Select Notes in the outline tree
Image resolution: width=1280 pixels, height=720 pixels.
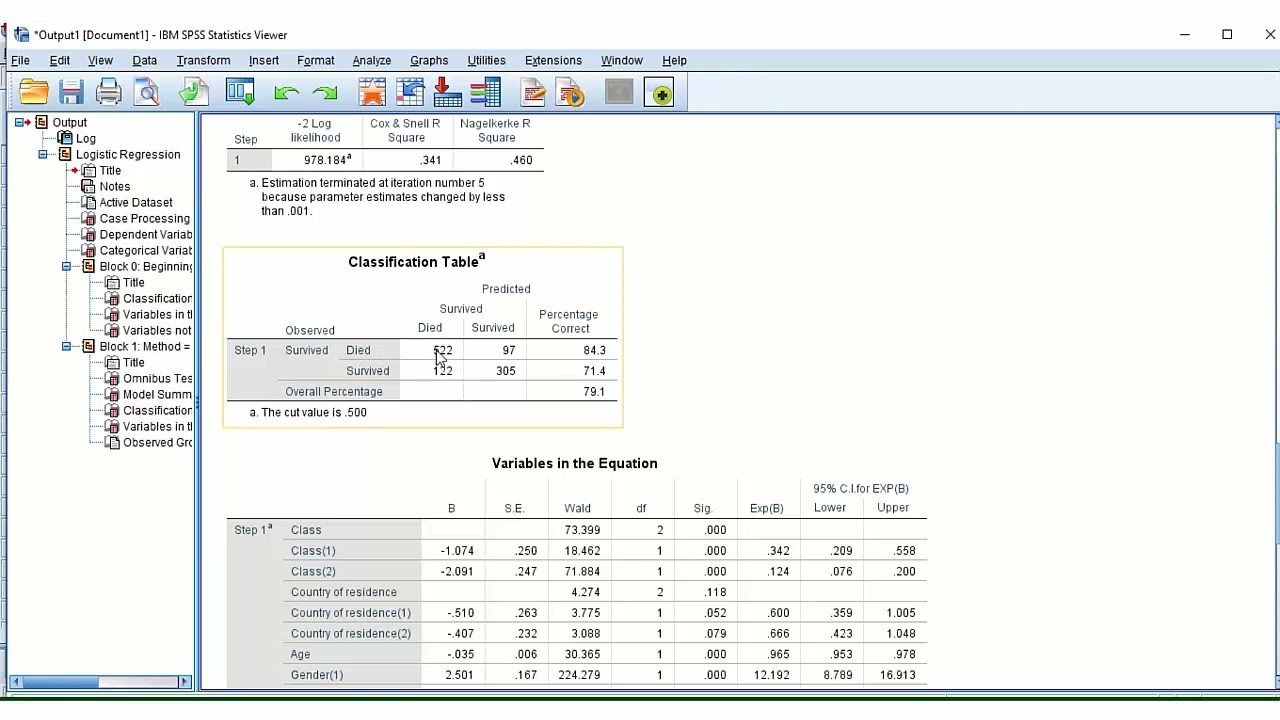[x=114, y=186]
